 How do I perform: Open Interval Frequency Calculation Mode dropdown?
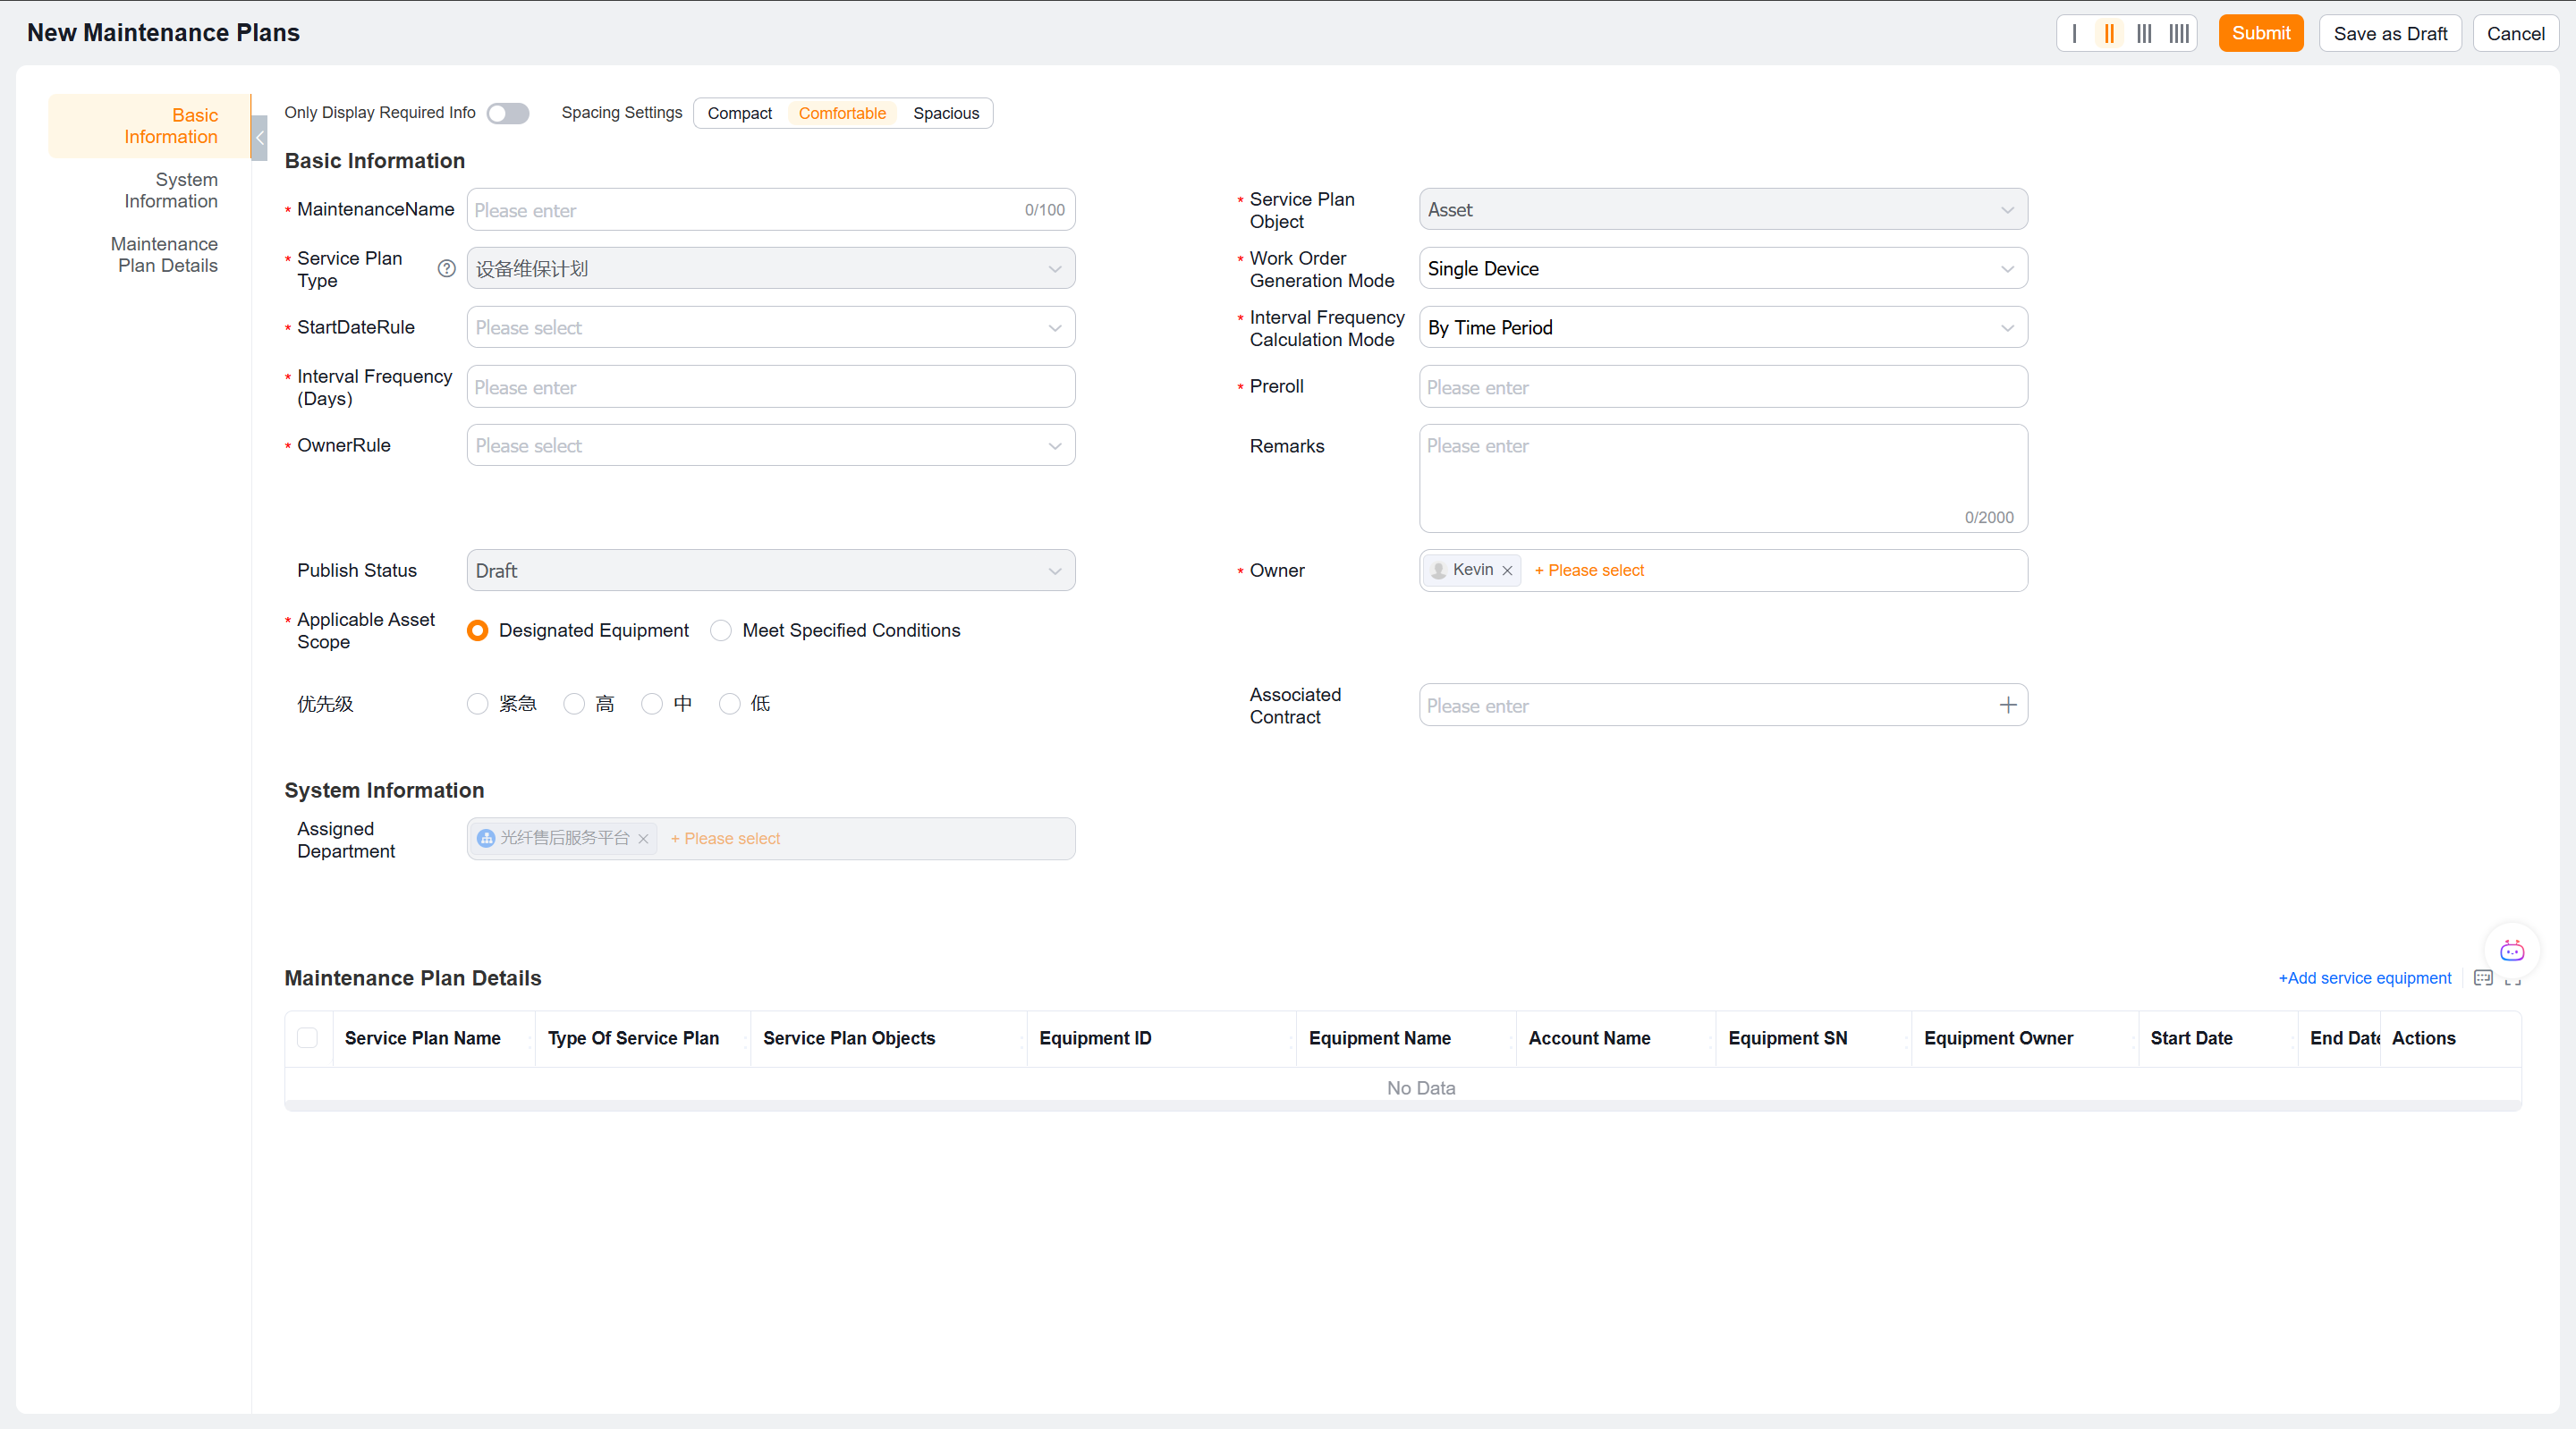(1723, 327)
